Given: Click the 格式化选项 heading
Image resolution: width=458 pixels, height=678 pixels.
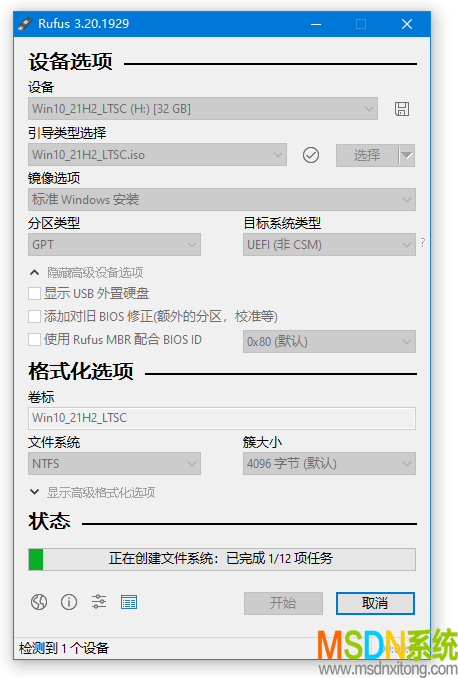Looking at the screenshot, I should (81, 371).
